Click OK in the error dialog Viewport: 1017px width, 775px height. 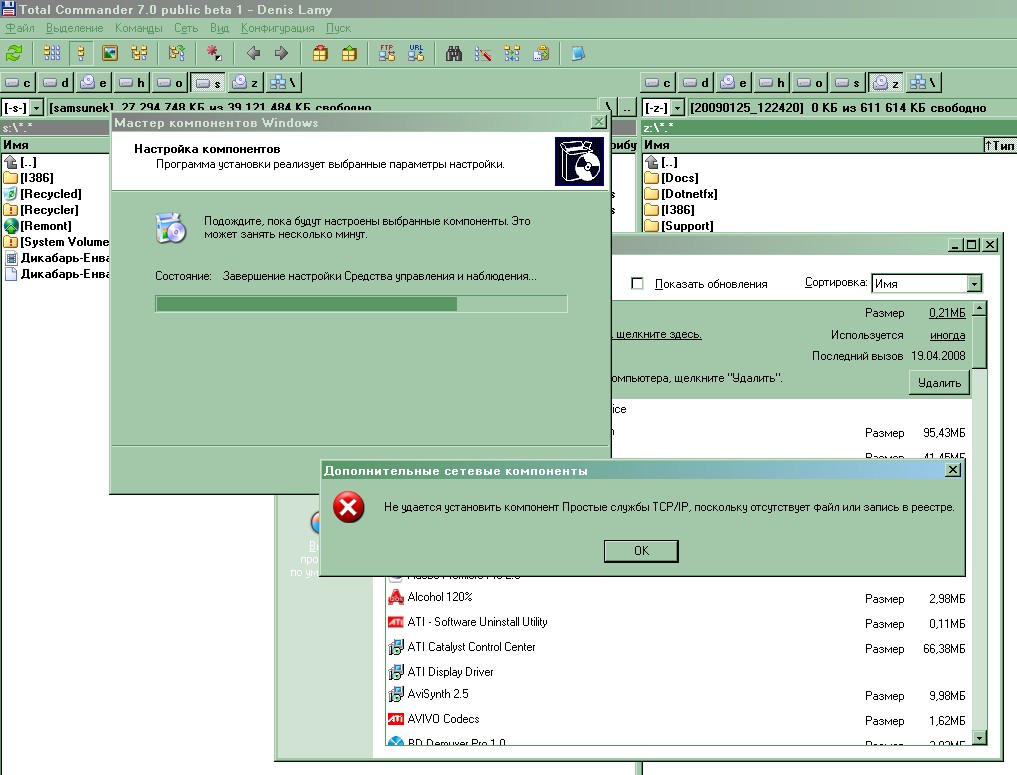(641, 551)
